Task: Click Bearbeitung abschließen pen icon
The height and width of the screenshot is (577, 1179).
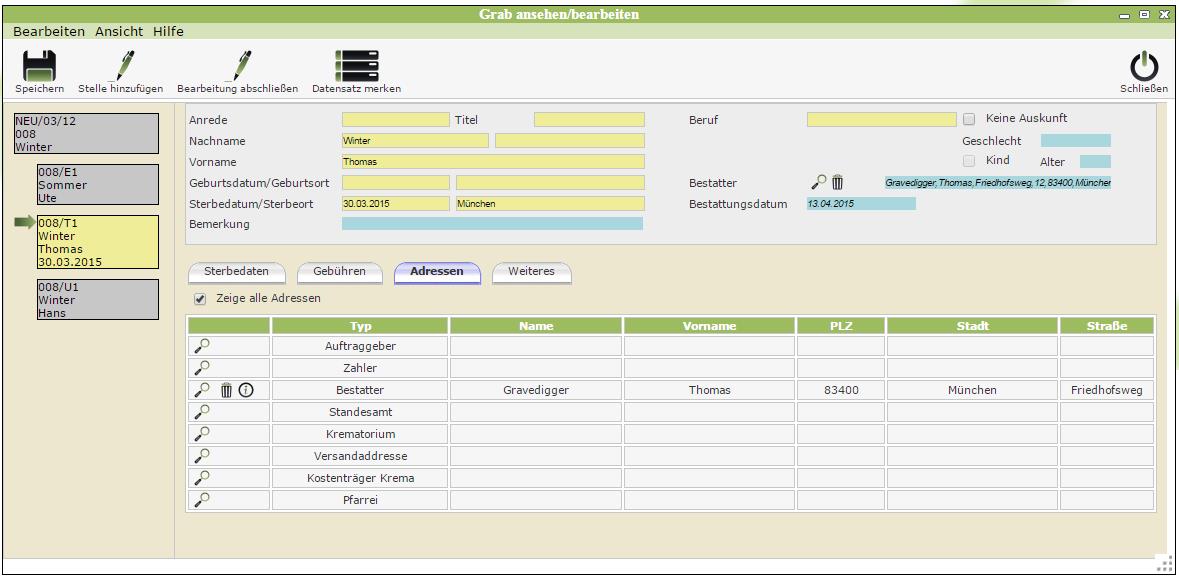Action: [x=237, y=66]
